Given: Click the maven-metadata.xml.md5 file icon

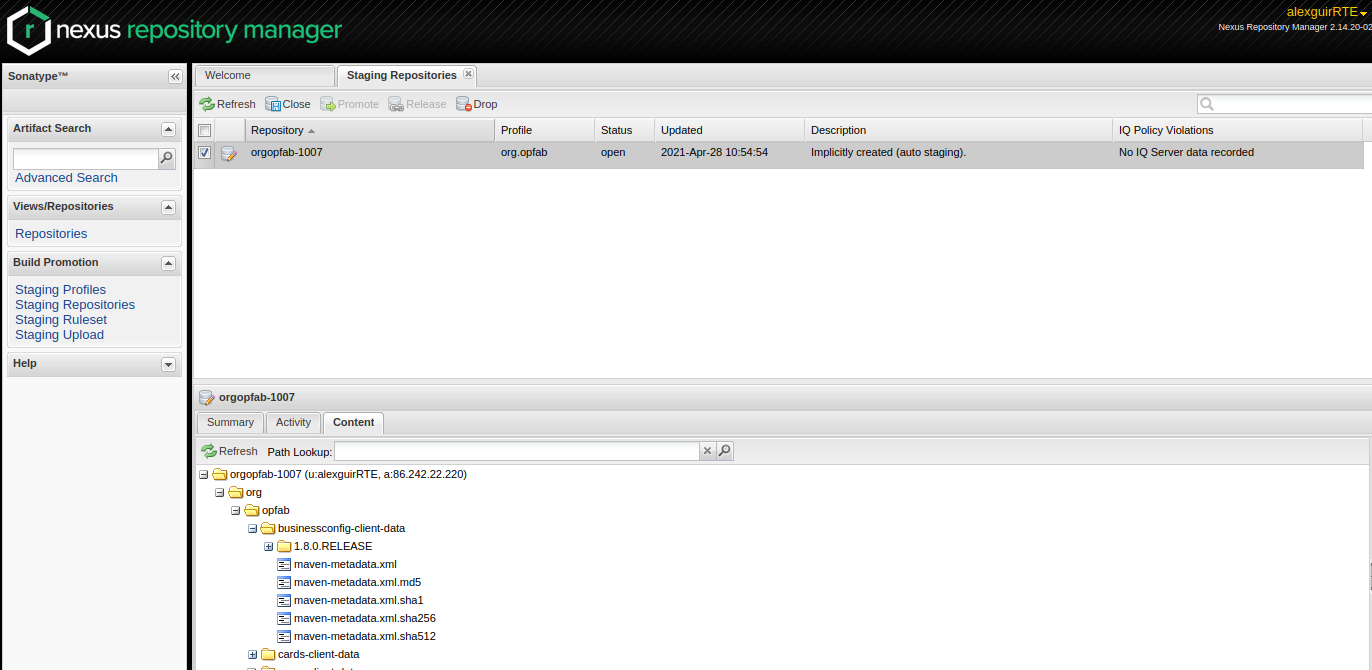Looking at the screenshot, I should tap(284, 582).
